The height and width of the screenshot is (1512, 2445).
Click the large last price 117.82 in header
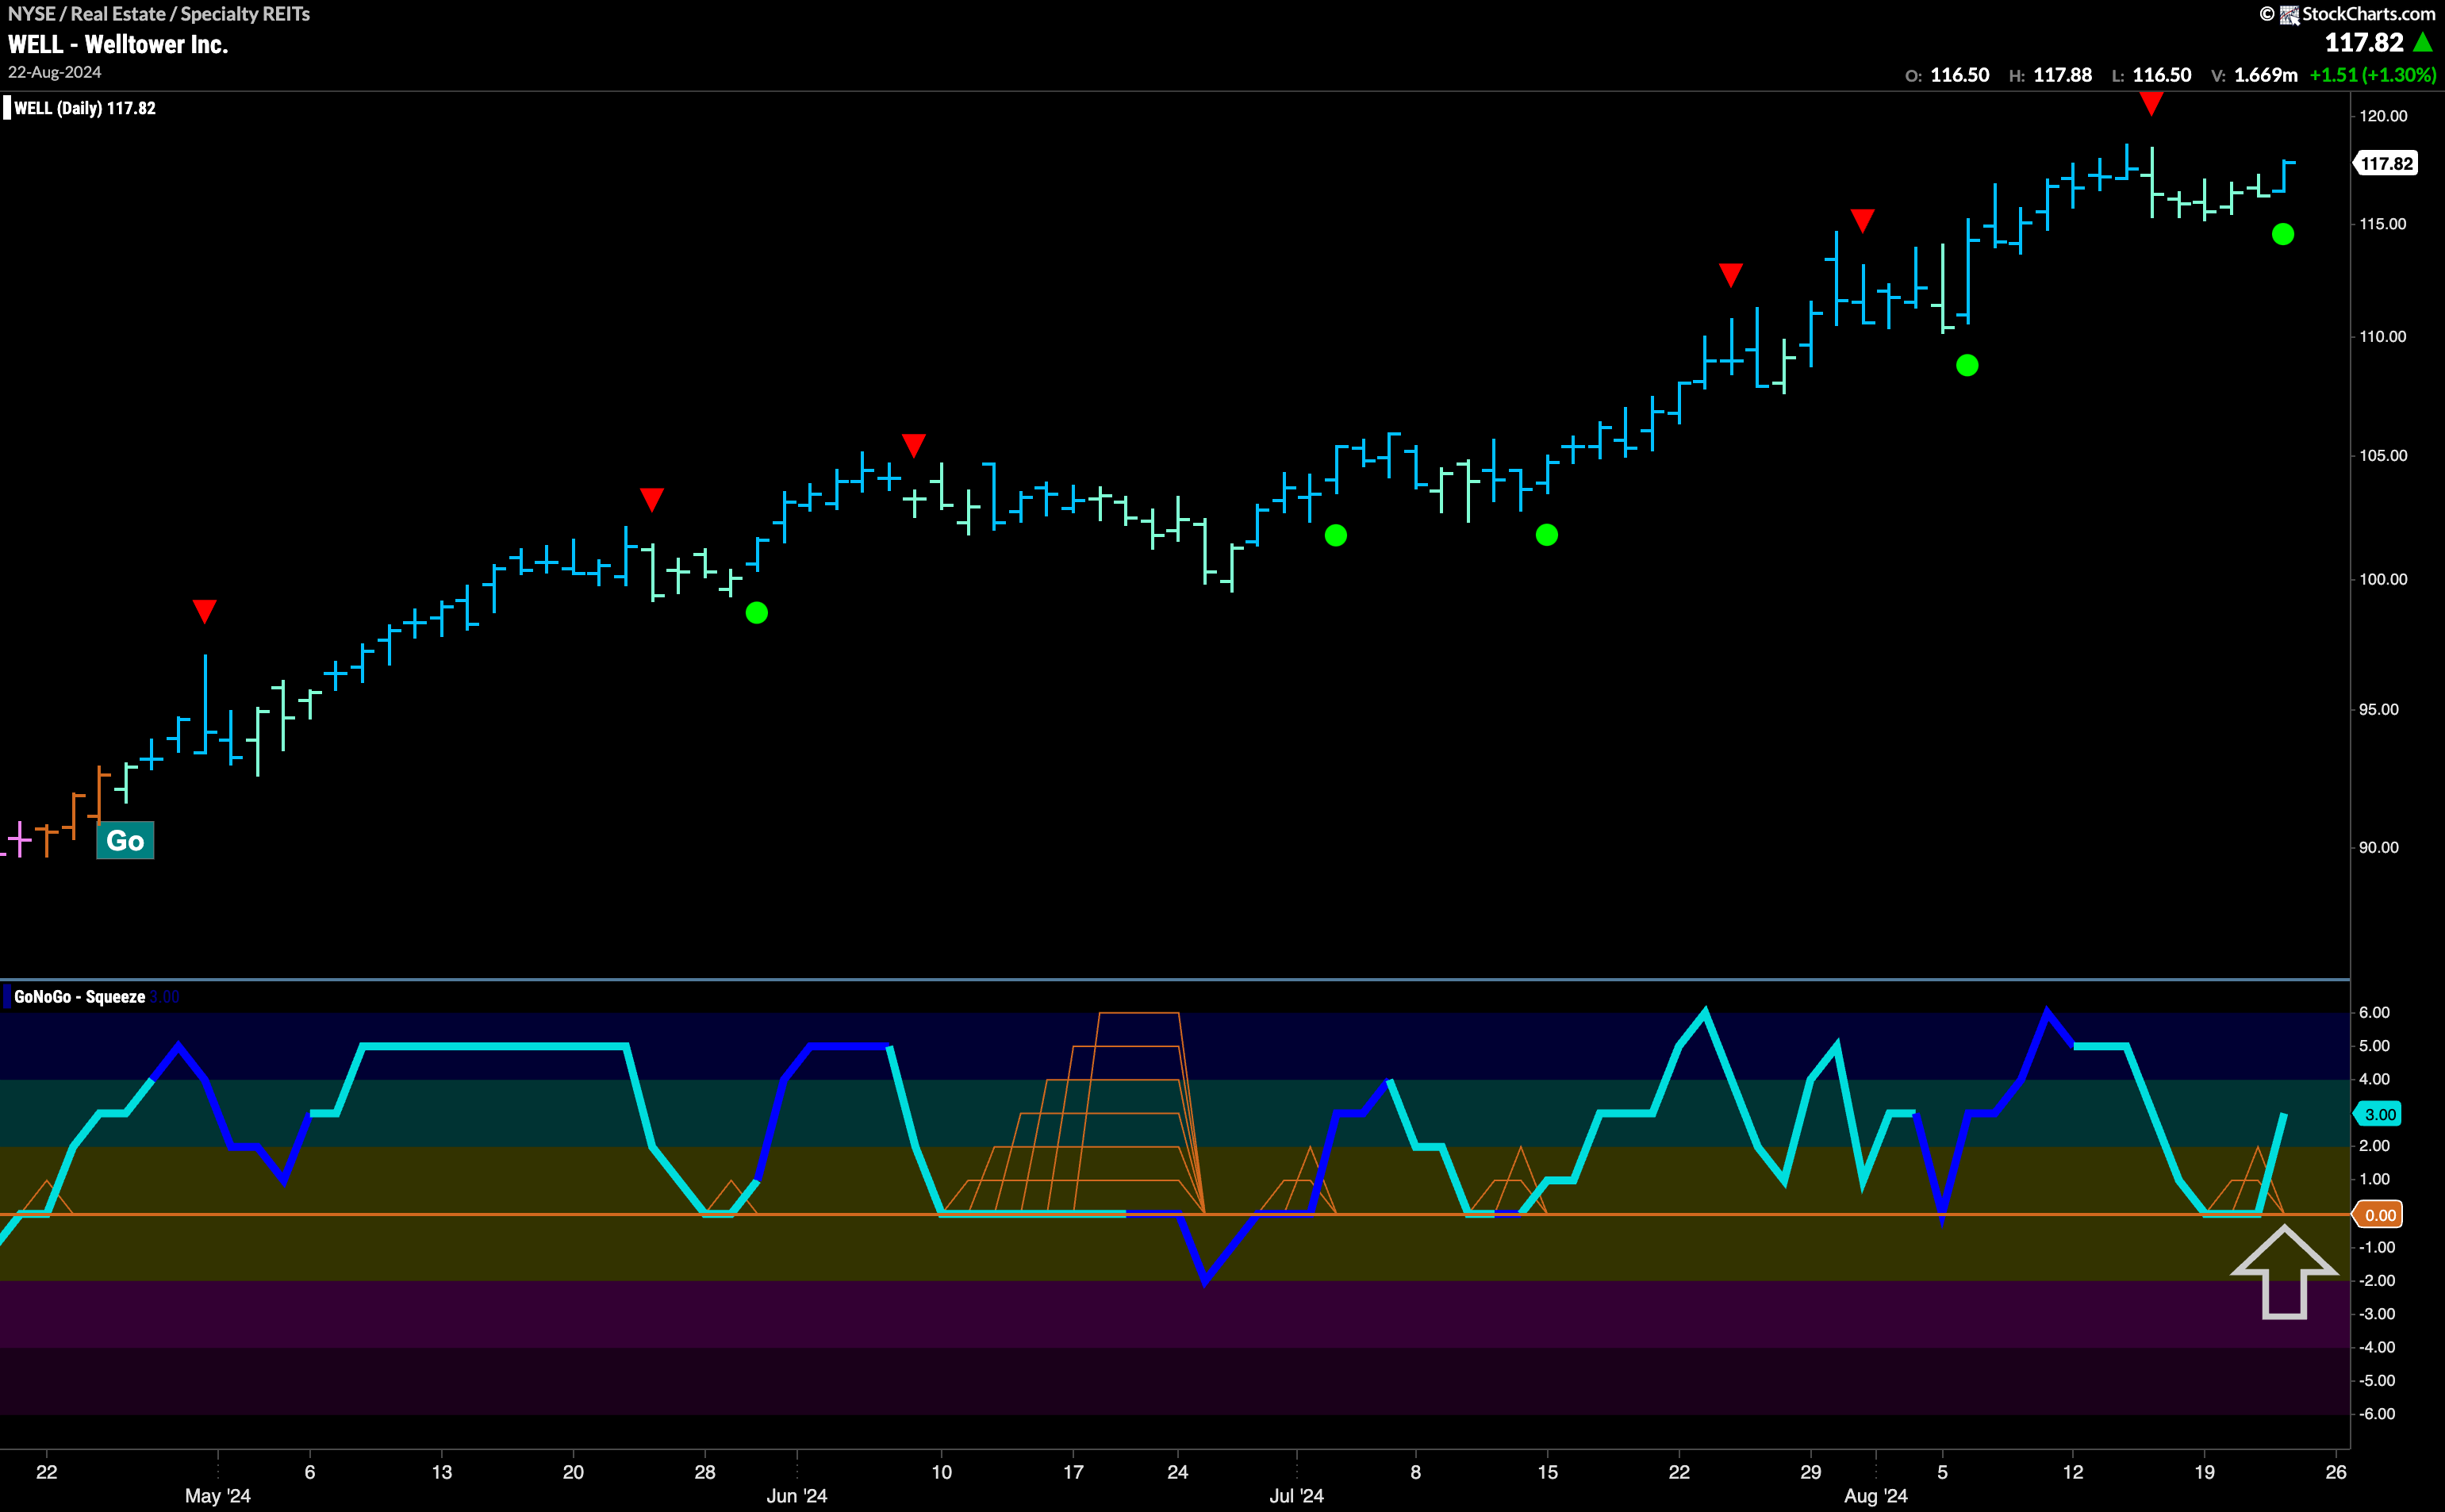point(2364,42)
